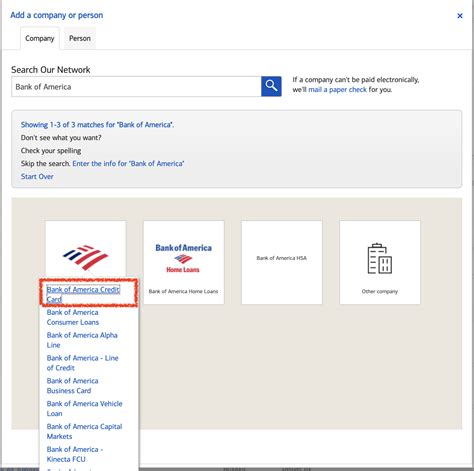Open the mail a paper check link

(337, 90)
